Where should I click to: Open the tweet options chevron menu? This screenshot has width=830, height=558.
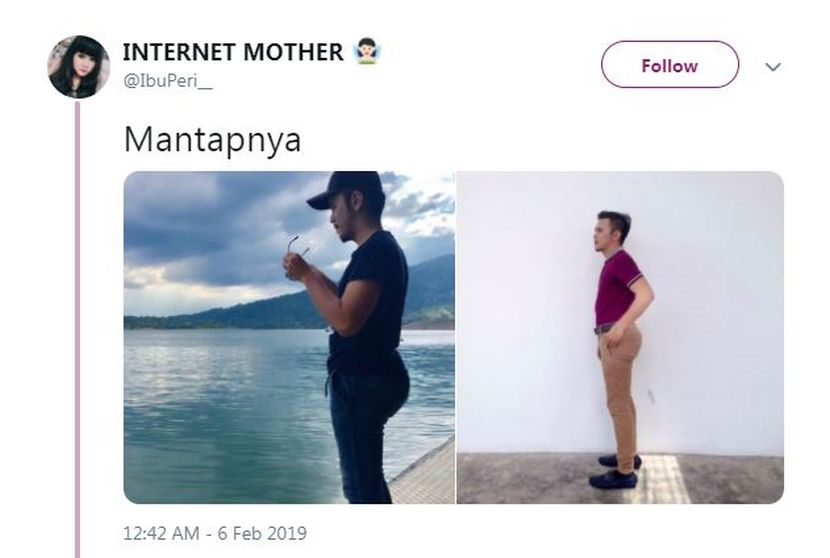pos(772,67)
